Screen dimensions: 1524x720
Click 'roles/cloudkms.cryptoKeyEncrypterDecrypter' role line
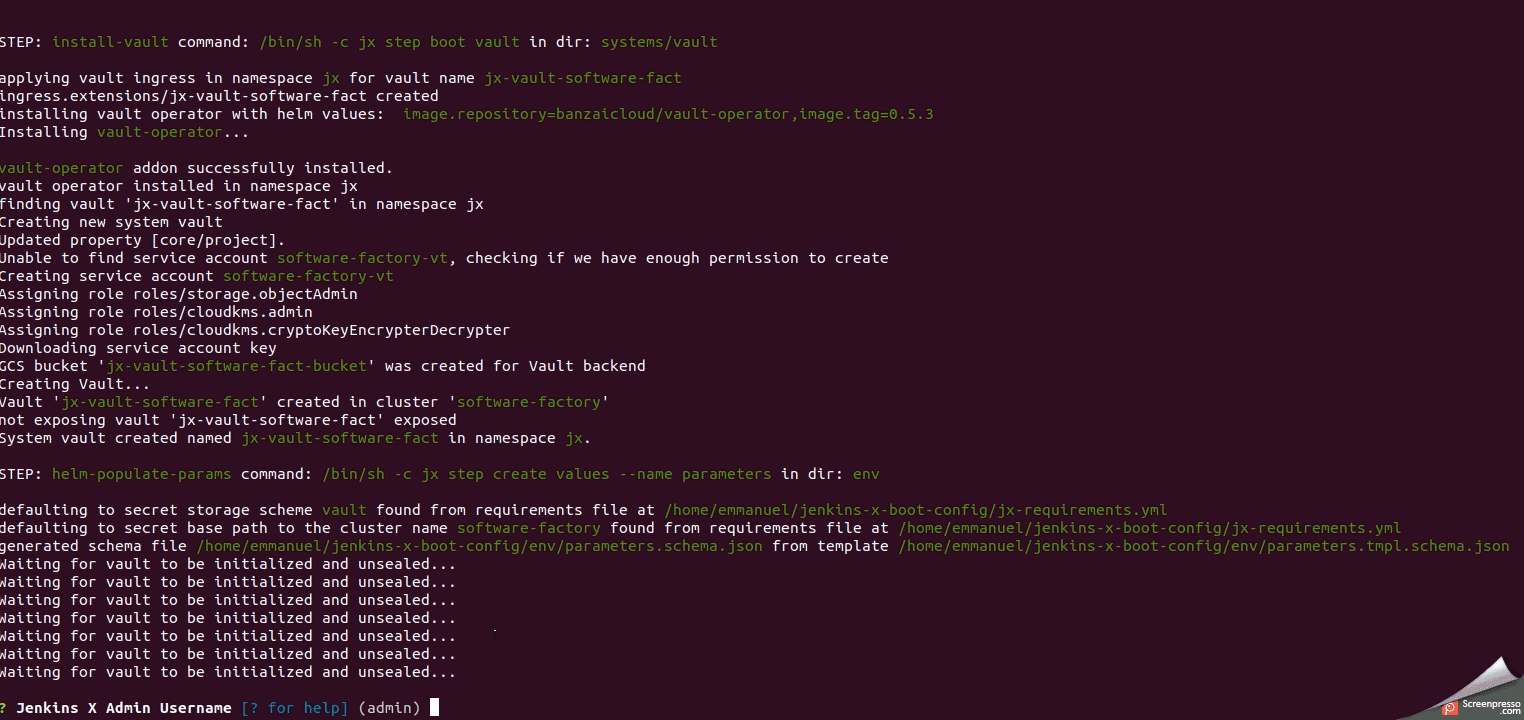pyautogui.click(x=255, y=330)
